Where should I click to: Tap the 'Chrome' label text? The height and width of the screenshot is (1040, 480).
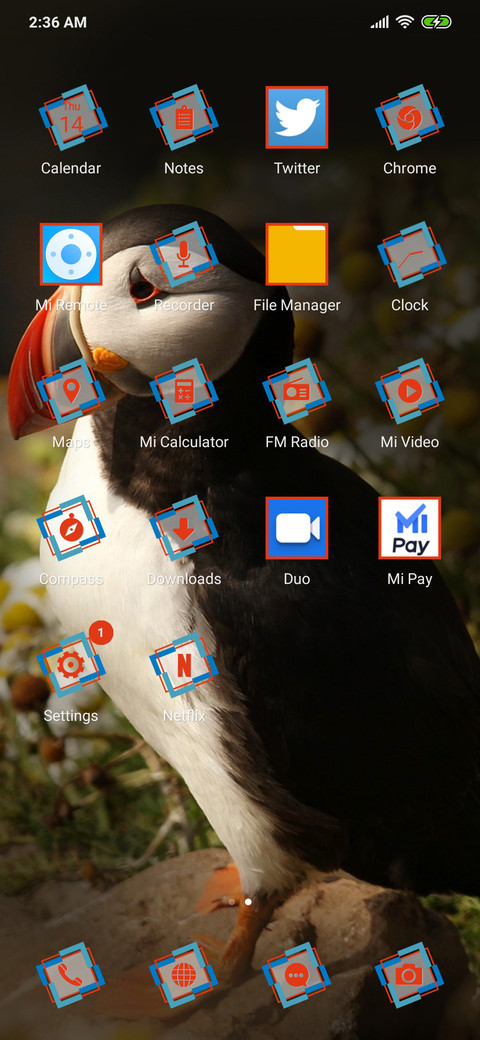tap(410, 168)
